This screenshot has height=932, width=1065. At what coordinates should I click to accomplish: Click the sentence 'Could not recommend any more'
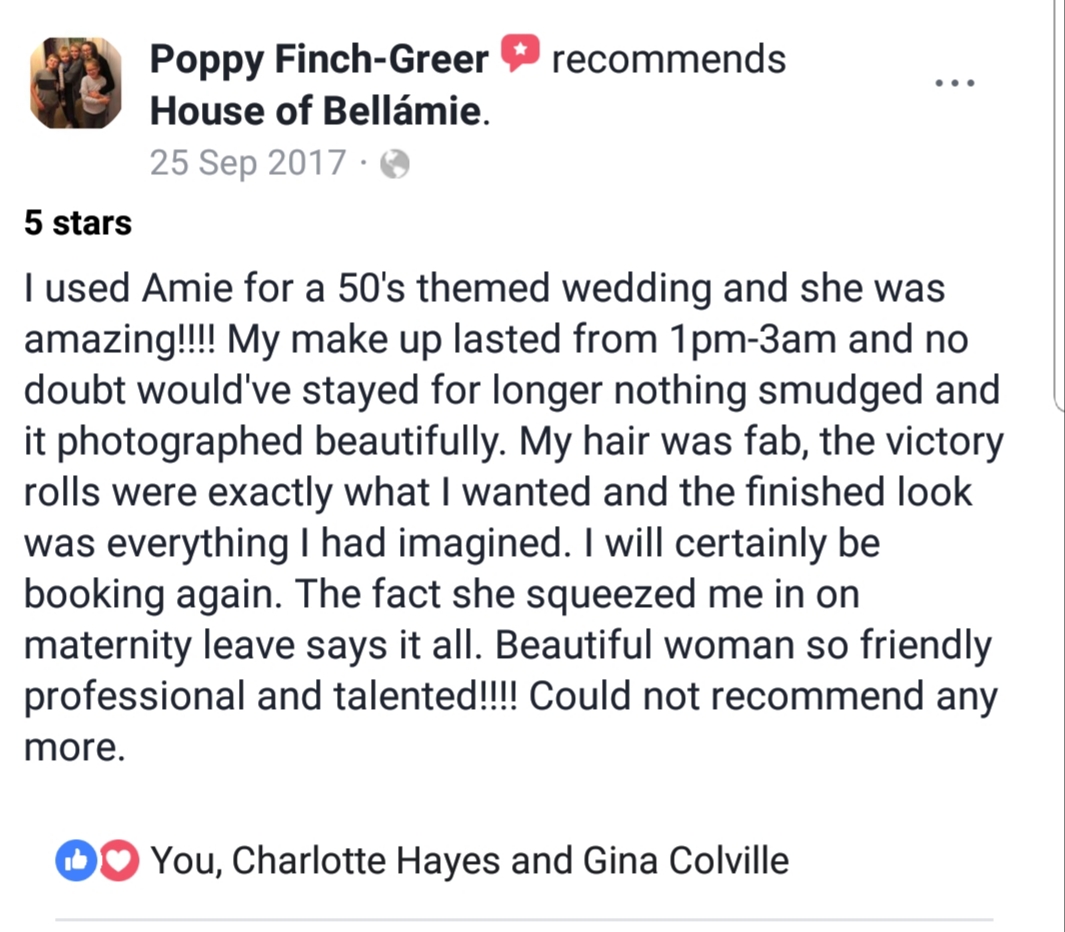click(511, 721)
